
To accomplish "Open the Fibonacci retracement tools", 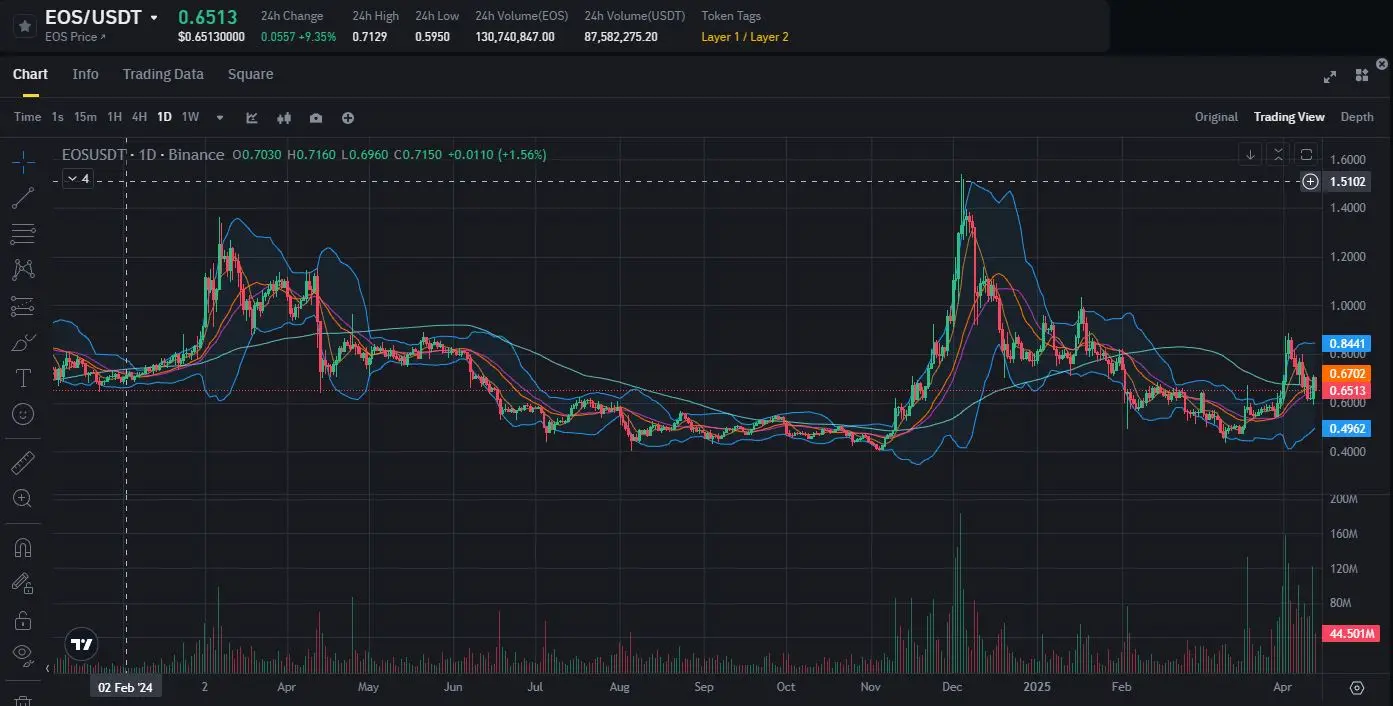I will (x=23, y=234).
